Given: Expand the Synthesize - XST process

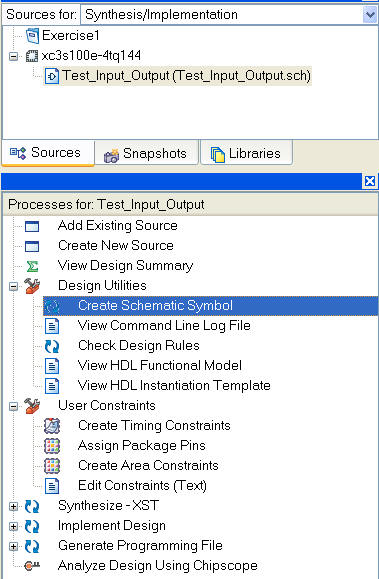Looking at the screenshot, I should pos(13,506).
